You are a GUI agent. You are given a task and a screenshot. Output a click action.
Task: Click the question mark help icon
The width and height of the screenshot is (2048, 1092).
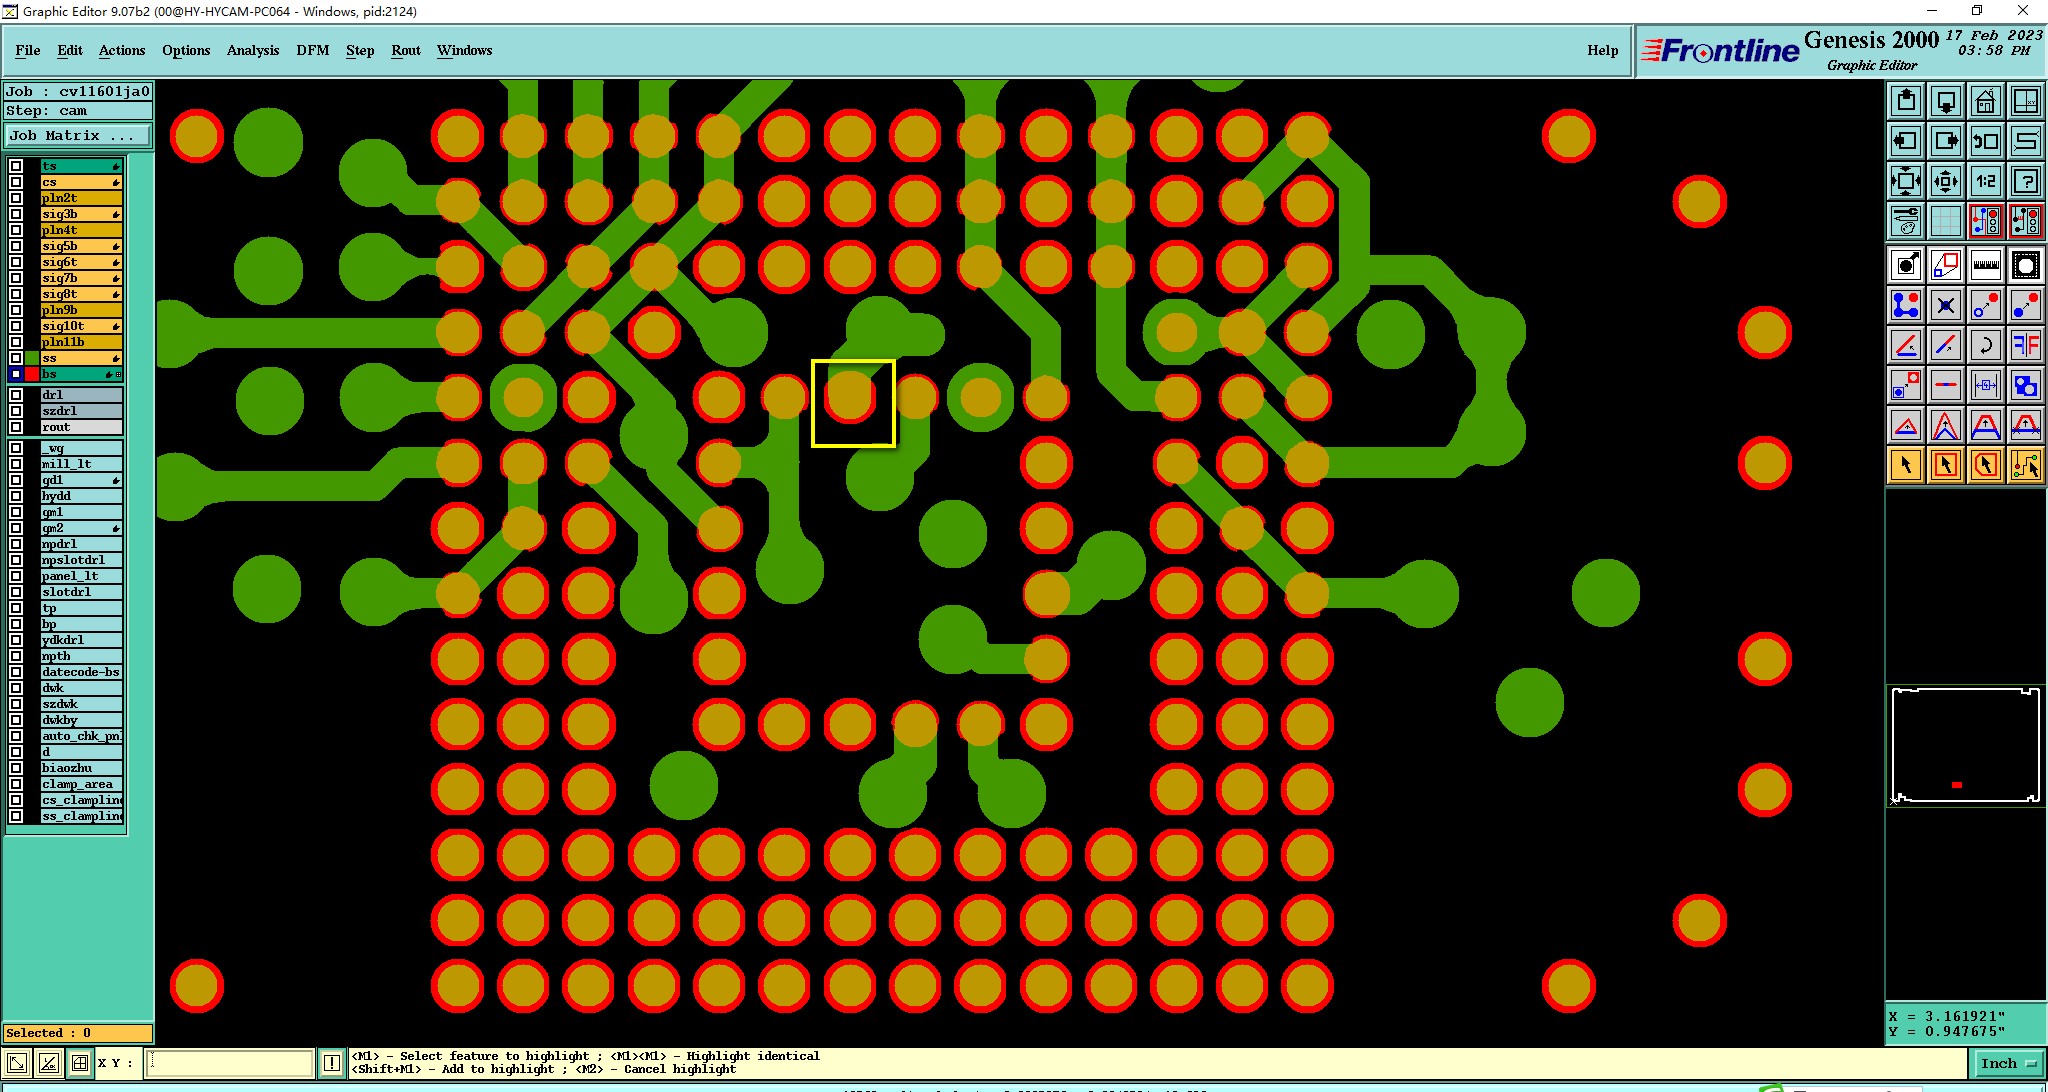pyautogui.click(x=2025, y=181)
